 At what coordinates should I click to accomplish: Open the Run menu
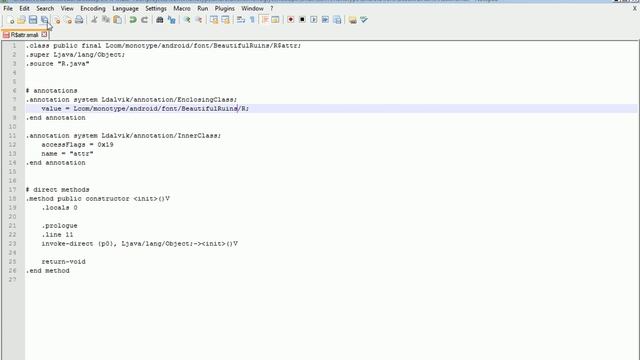click(202, 8)
